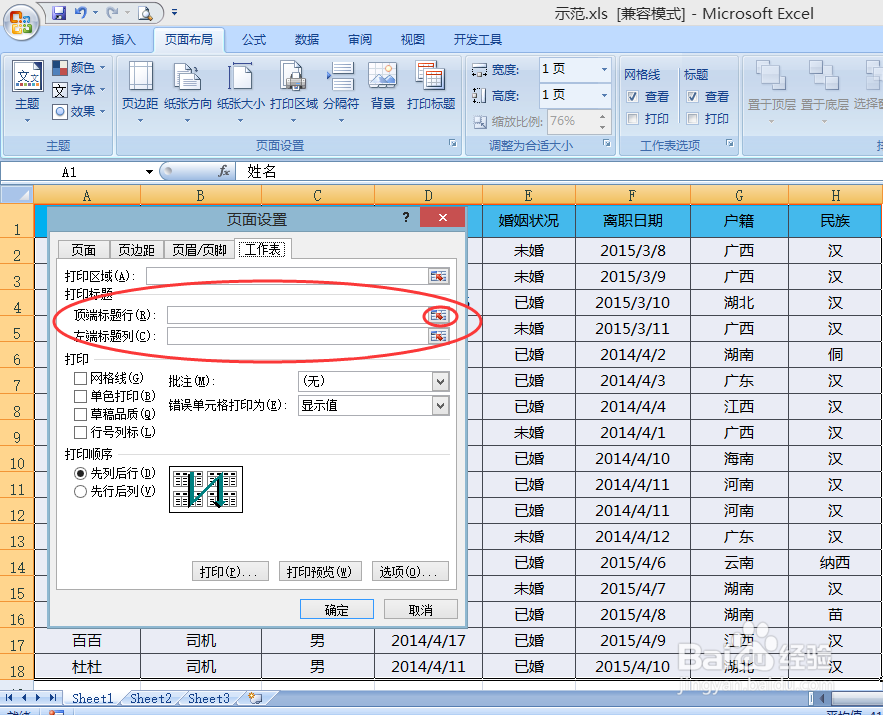Open the Themes (主题) gallery
Image resolution: width=883 pixels, height=715 pixels.
tap(27, 92)
